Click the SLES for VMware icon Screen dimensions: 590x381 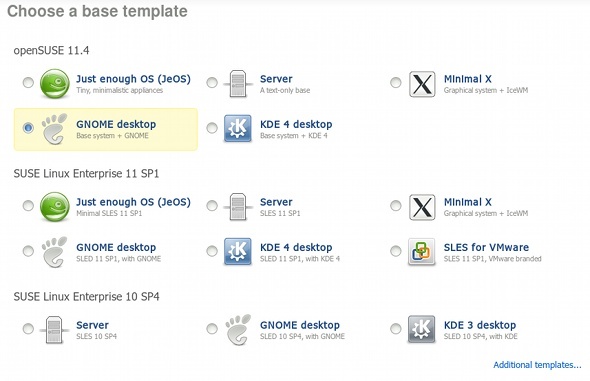(421, 252)
